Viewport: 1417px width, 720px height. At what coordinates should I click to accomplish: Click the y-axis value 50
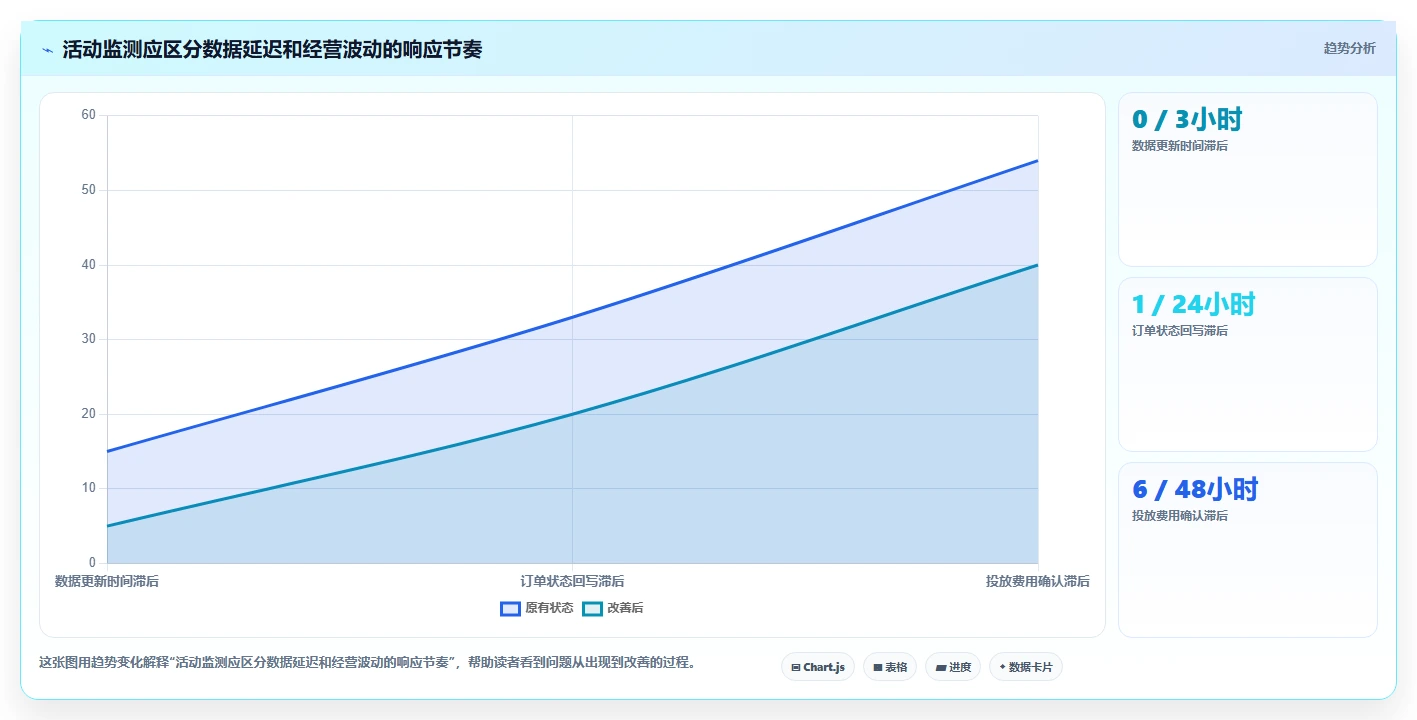(x=88, y=190)
